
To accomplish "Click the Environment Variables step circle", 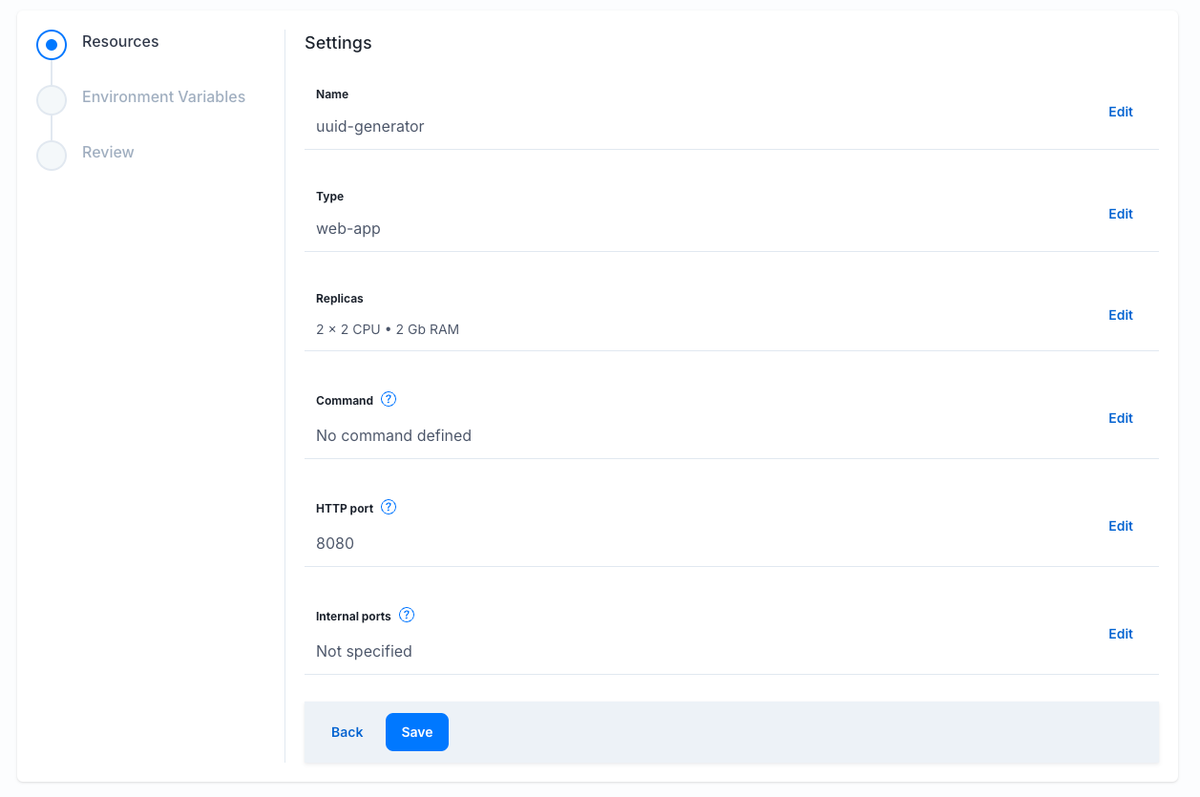I will coord(51,100).
